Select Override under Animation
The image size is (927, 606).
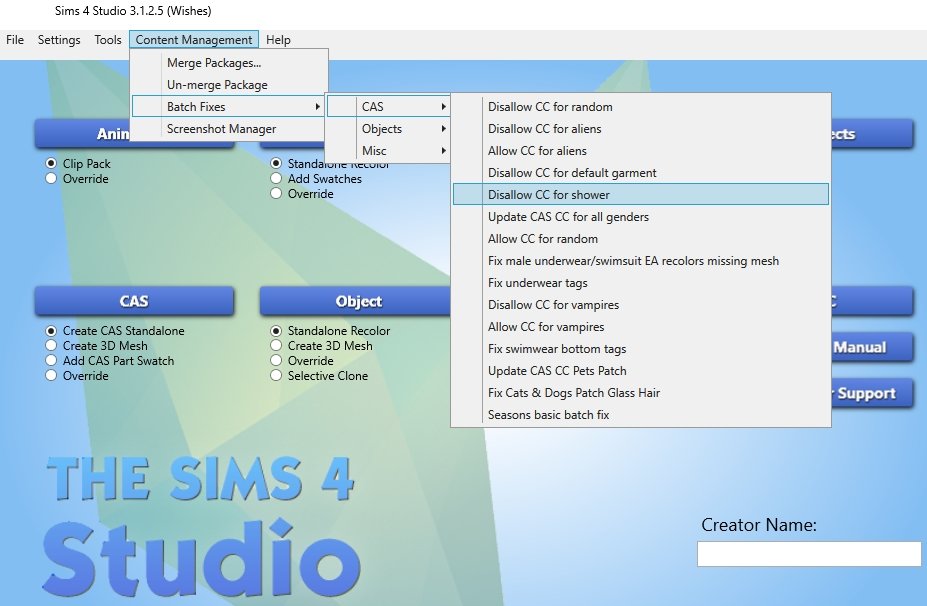point(51,178)
